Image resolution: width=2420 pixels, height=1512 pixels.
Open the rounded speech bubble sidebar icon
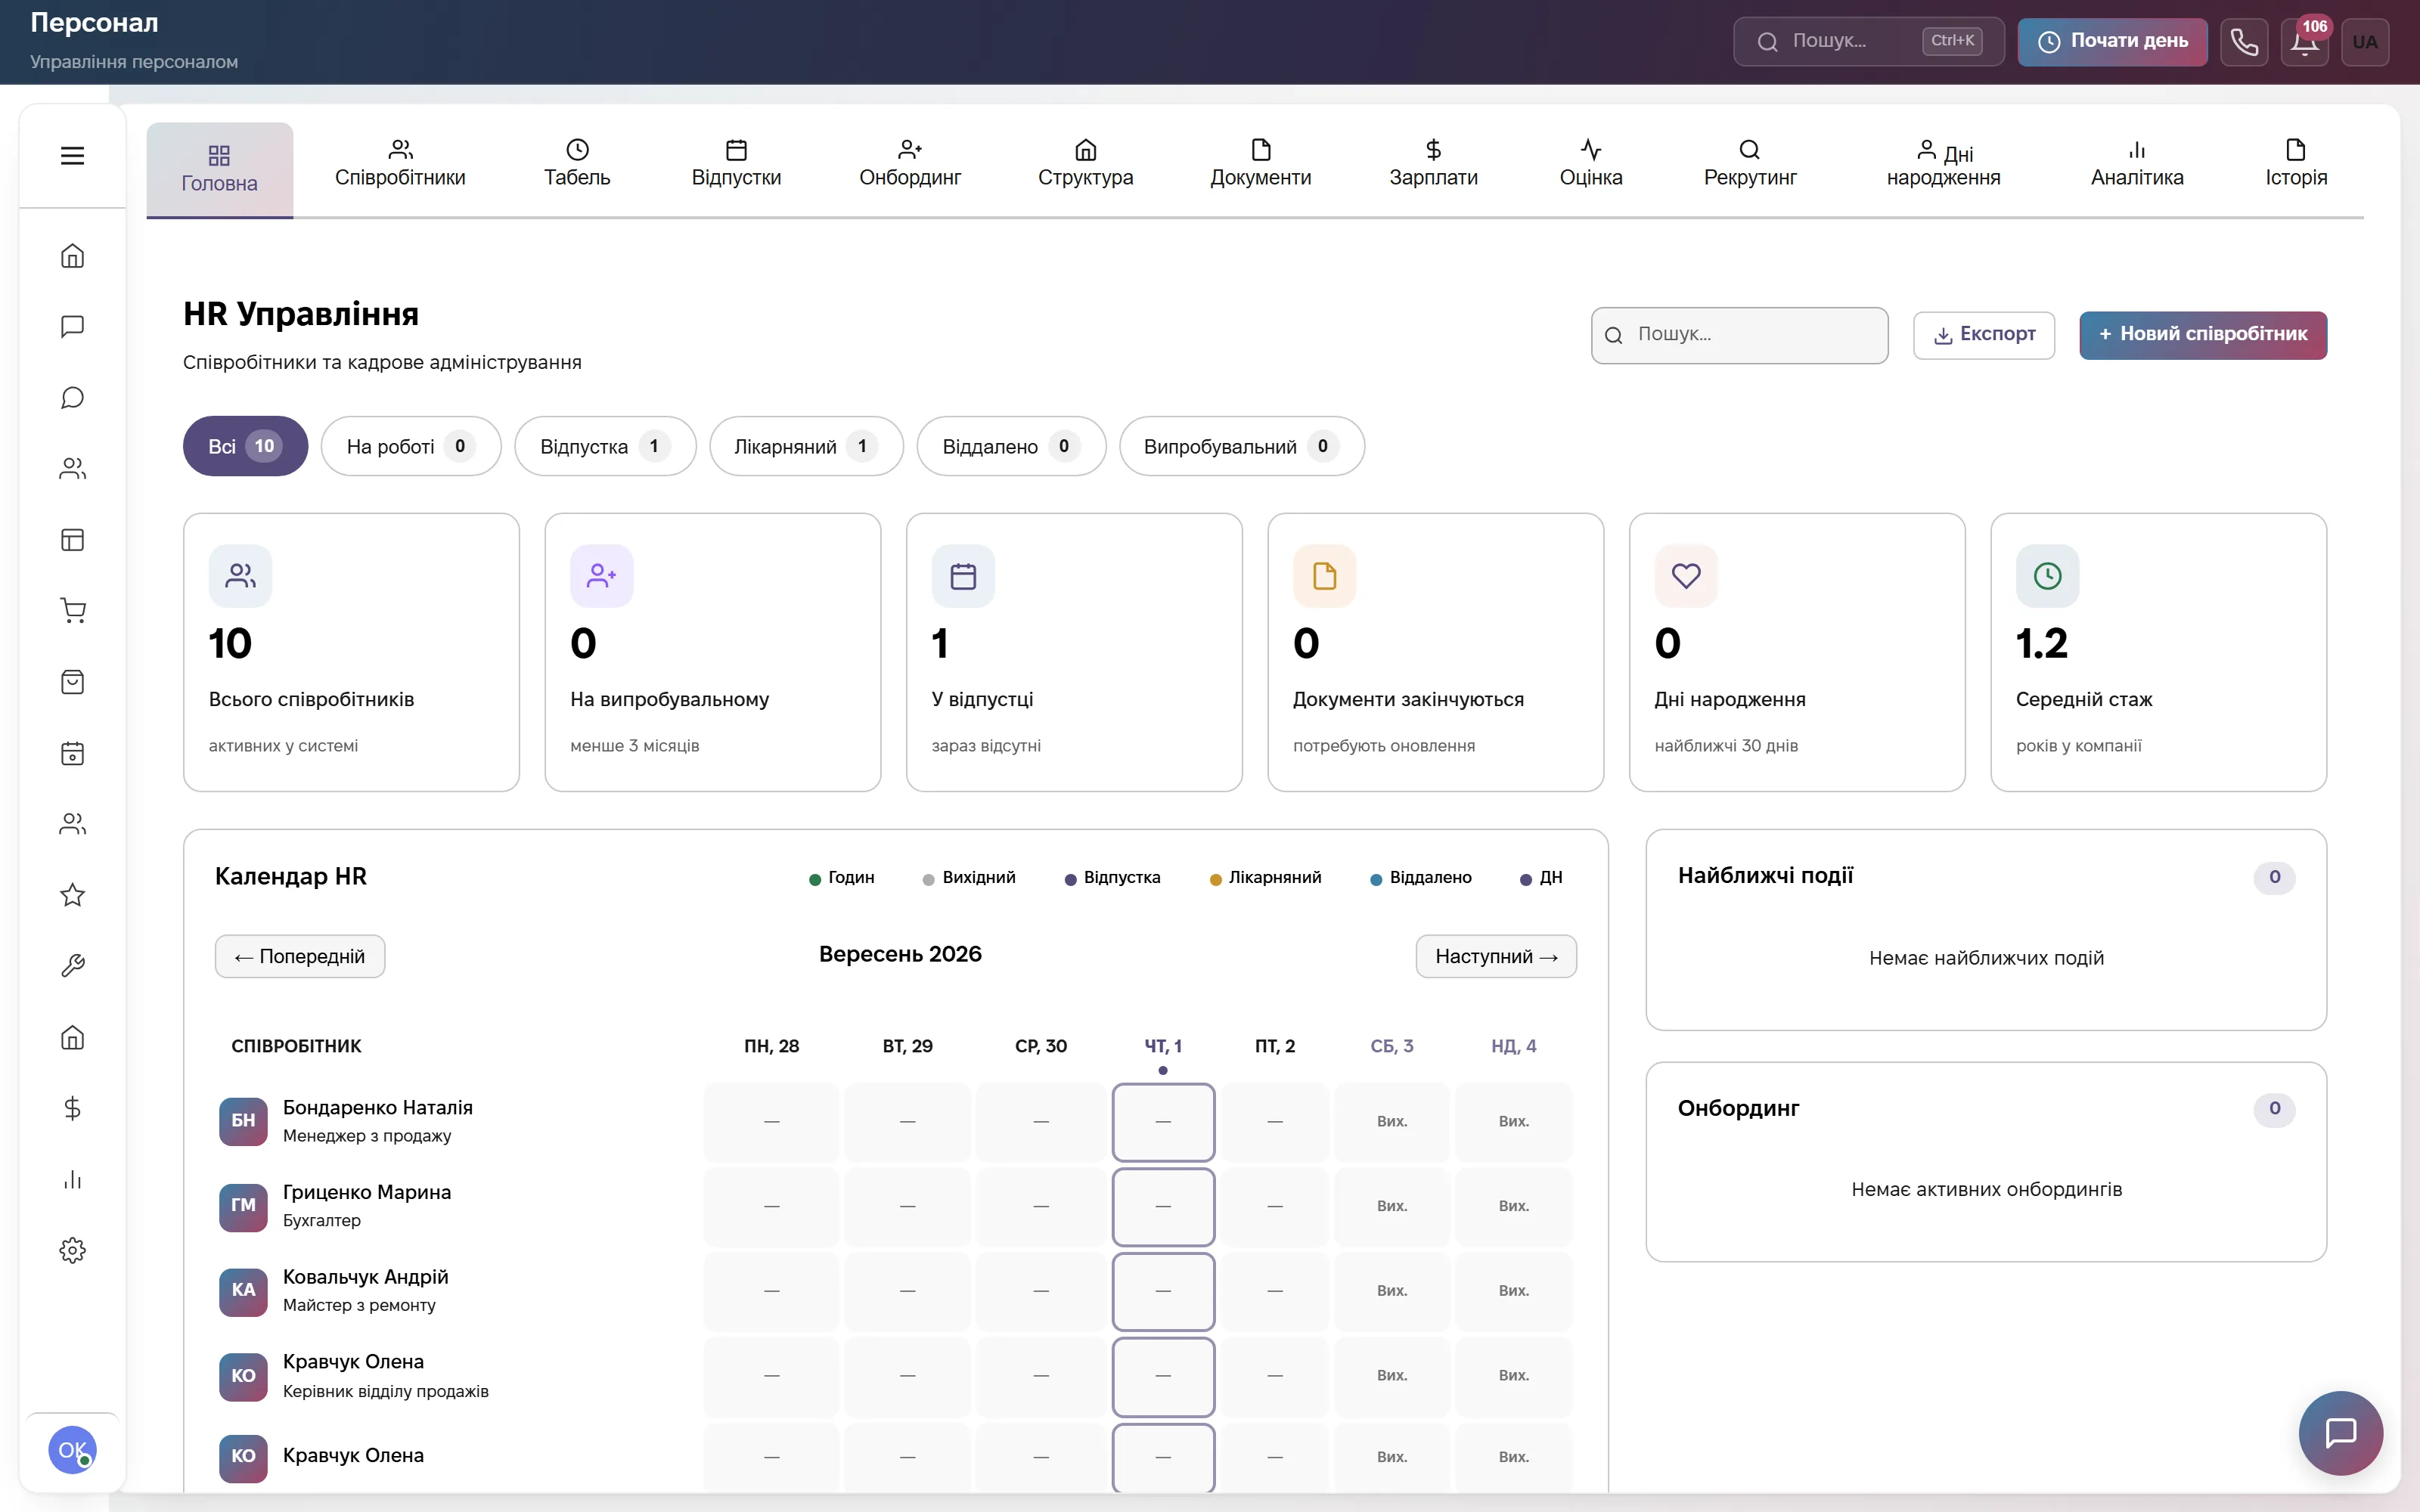click(x=72, y=398)
